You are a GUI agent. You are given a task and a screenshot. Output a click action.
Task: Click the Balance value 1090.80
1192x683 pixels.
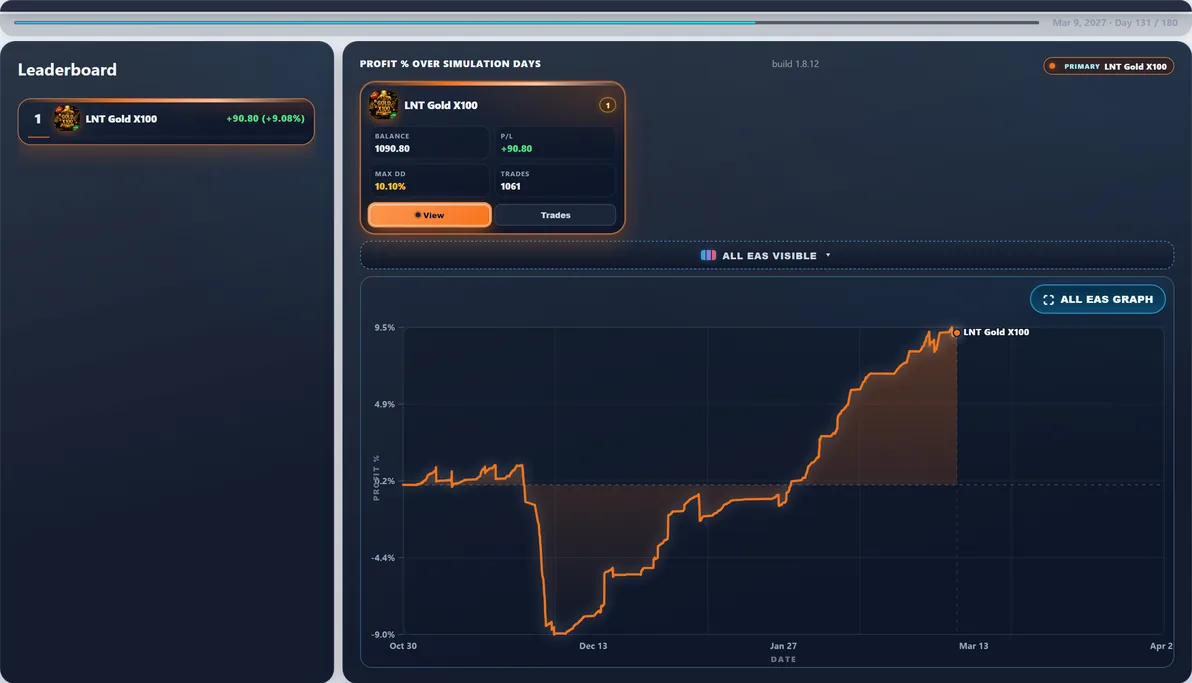pos(392,149)
